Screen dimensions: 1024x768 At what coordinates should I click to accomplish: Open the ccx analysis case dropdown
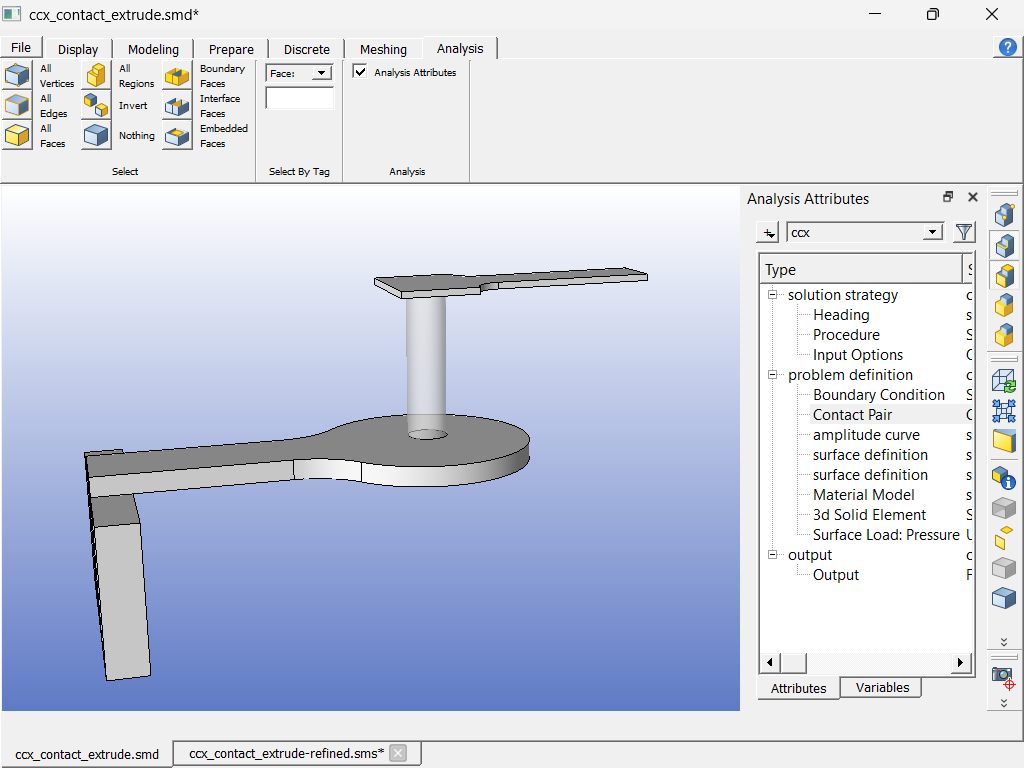pos(933,232)
